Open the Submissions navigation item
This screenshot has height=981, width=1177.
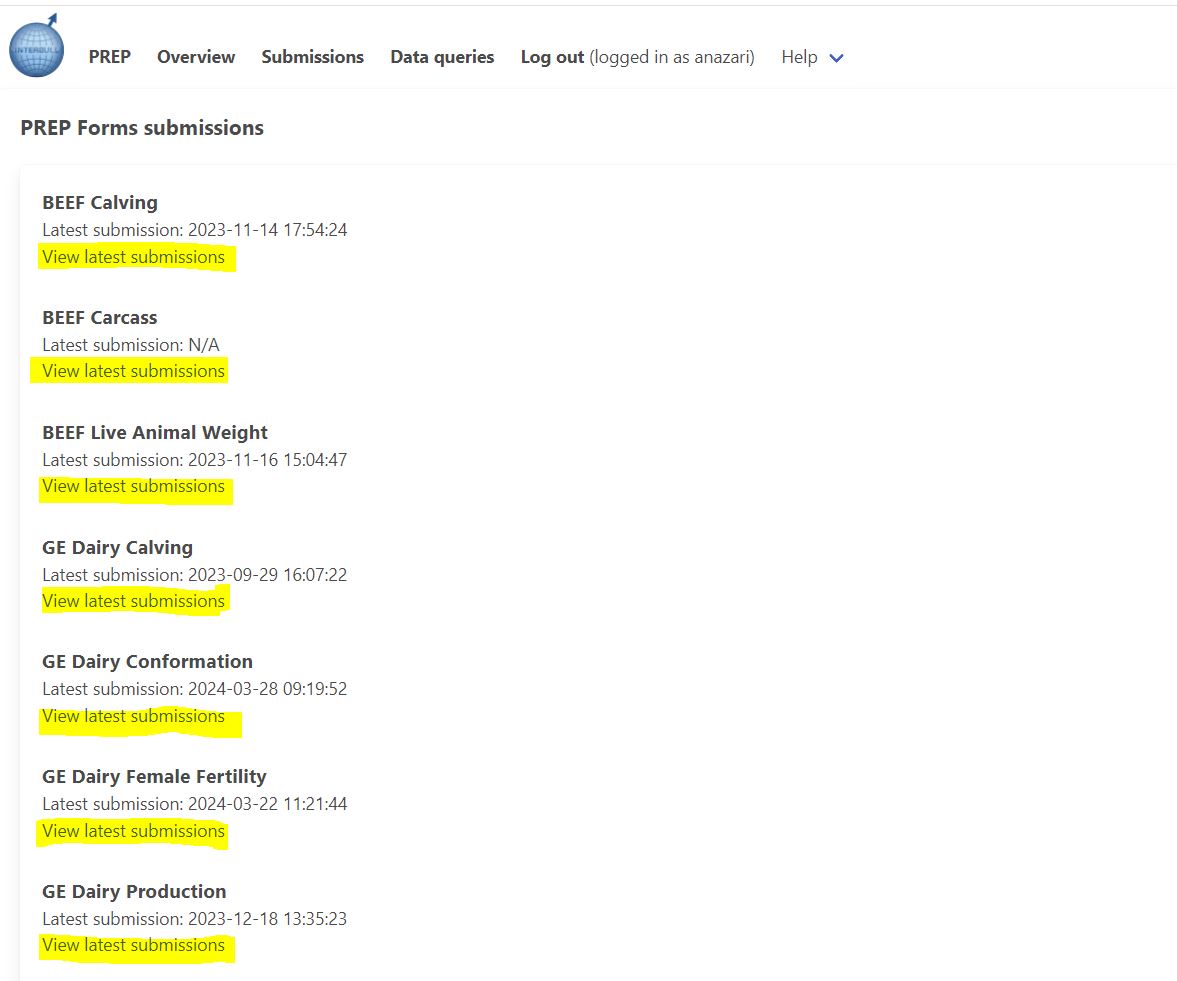312,57
